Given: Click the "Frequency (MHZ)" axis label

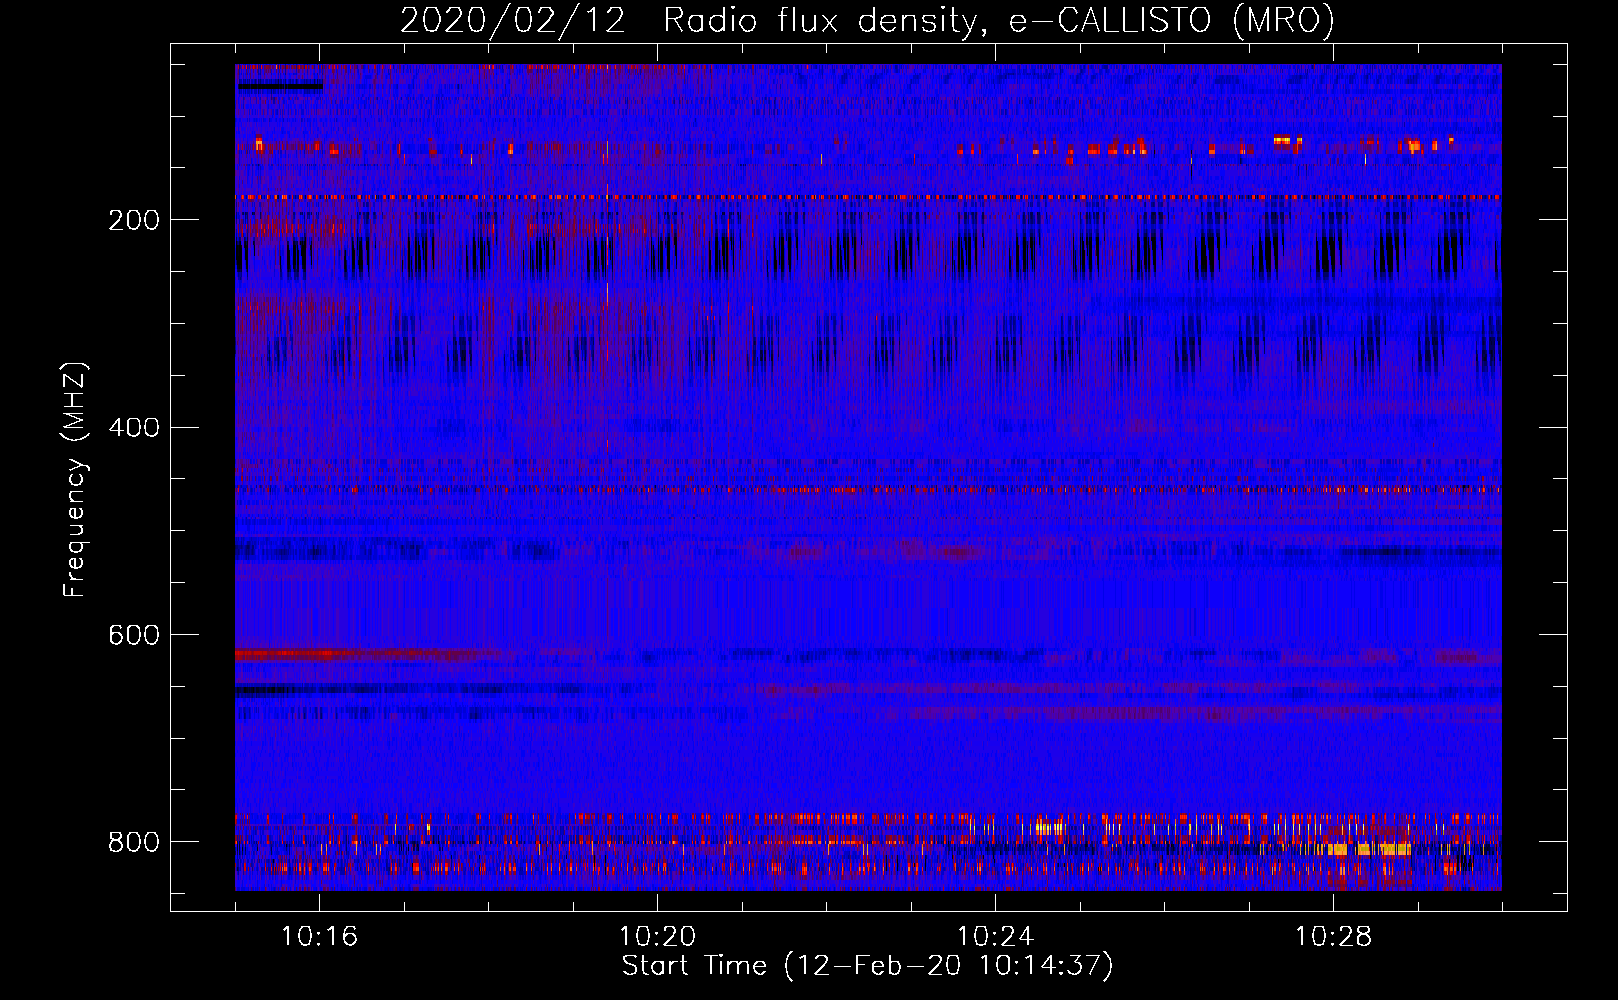Looking at the screenshot, I should coord(75,479).
